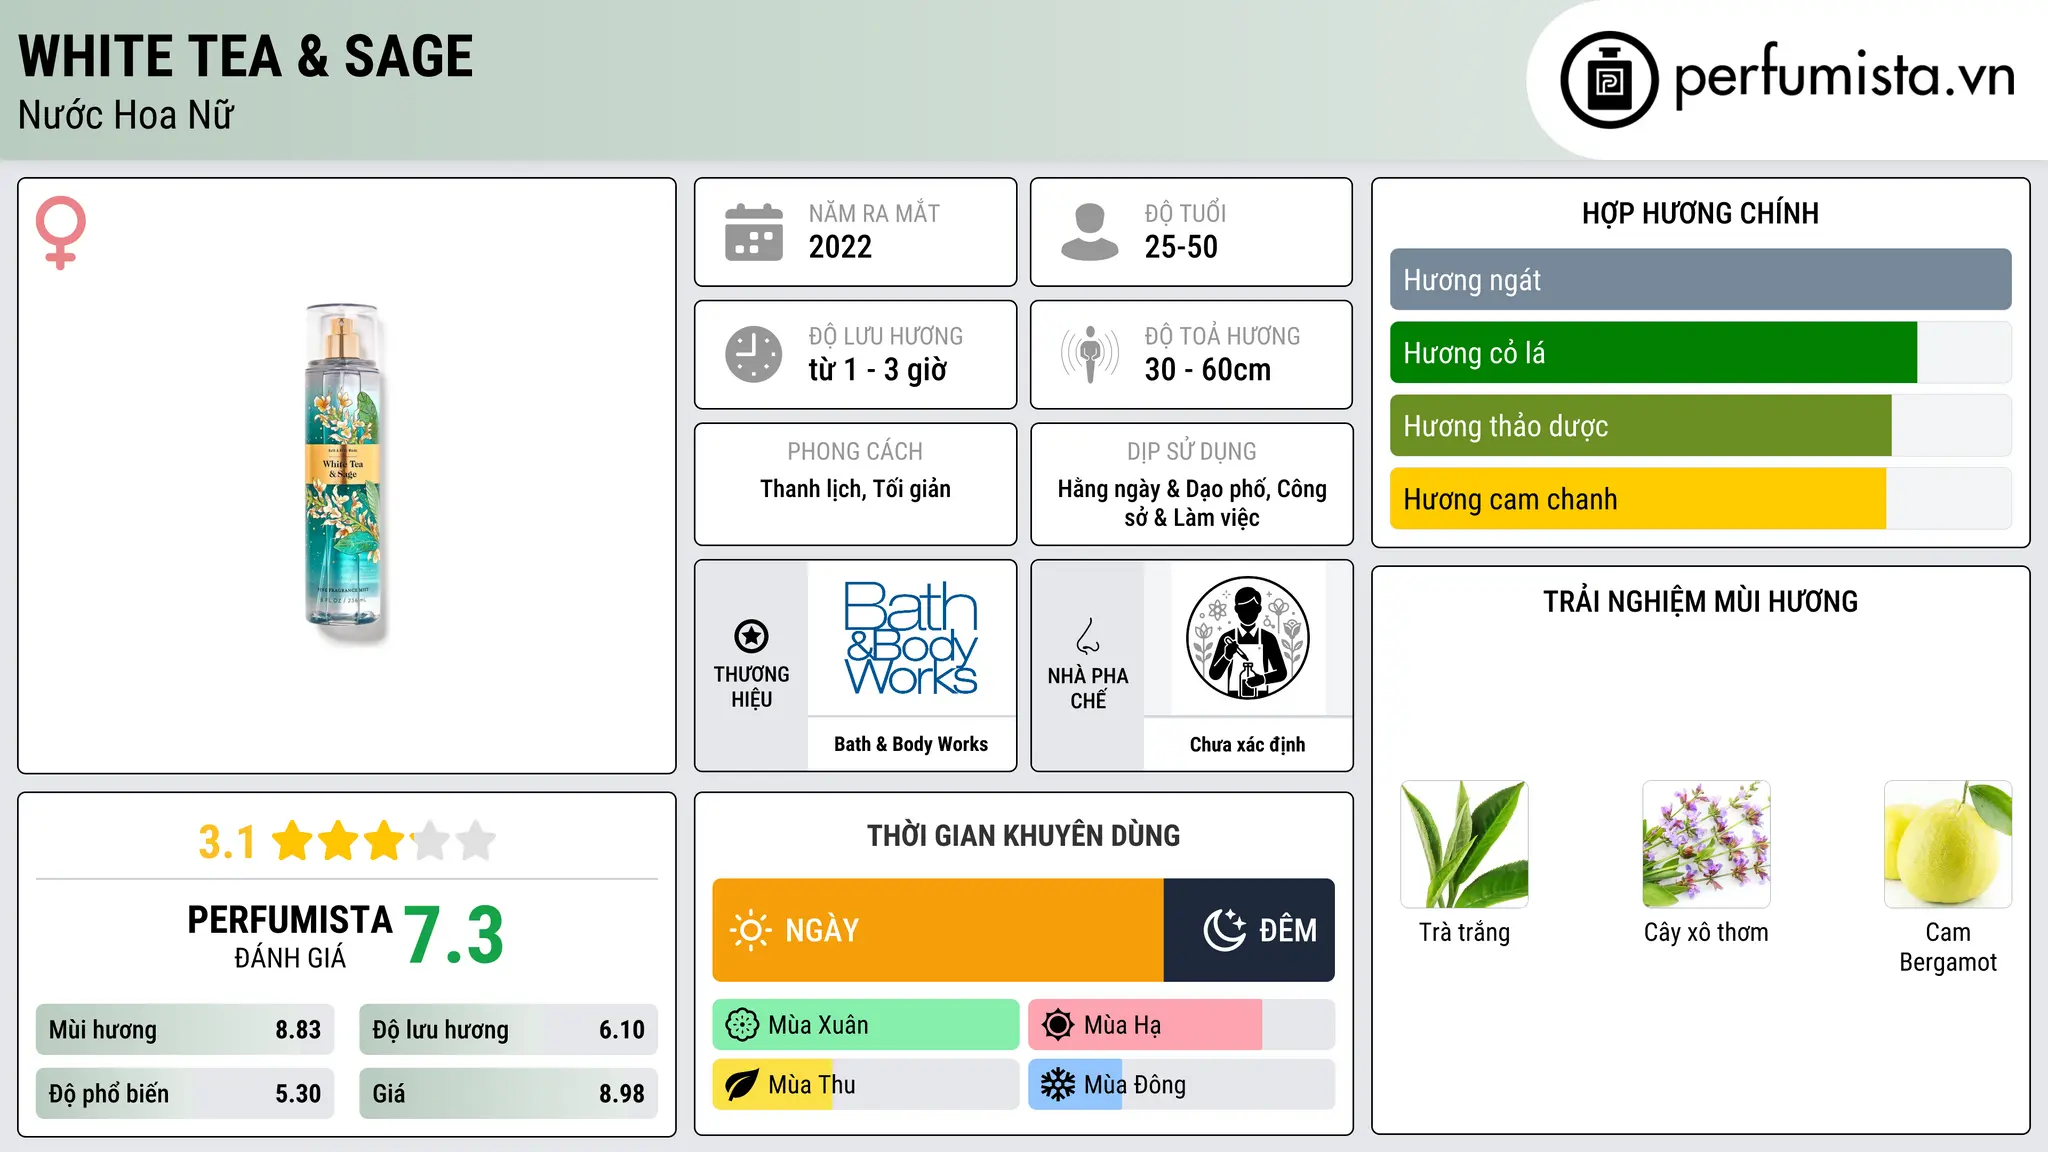Click the PERFUMISTA ĐÁNH GIÁ label

290,936
